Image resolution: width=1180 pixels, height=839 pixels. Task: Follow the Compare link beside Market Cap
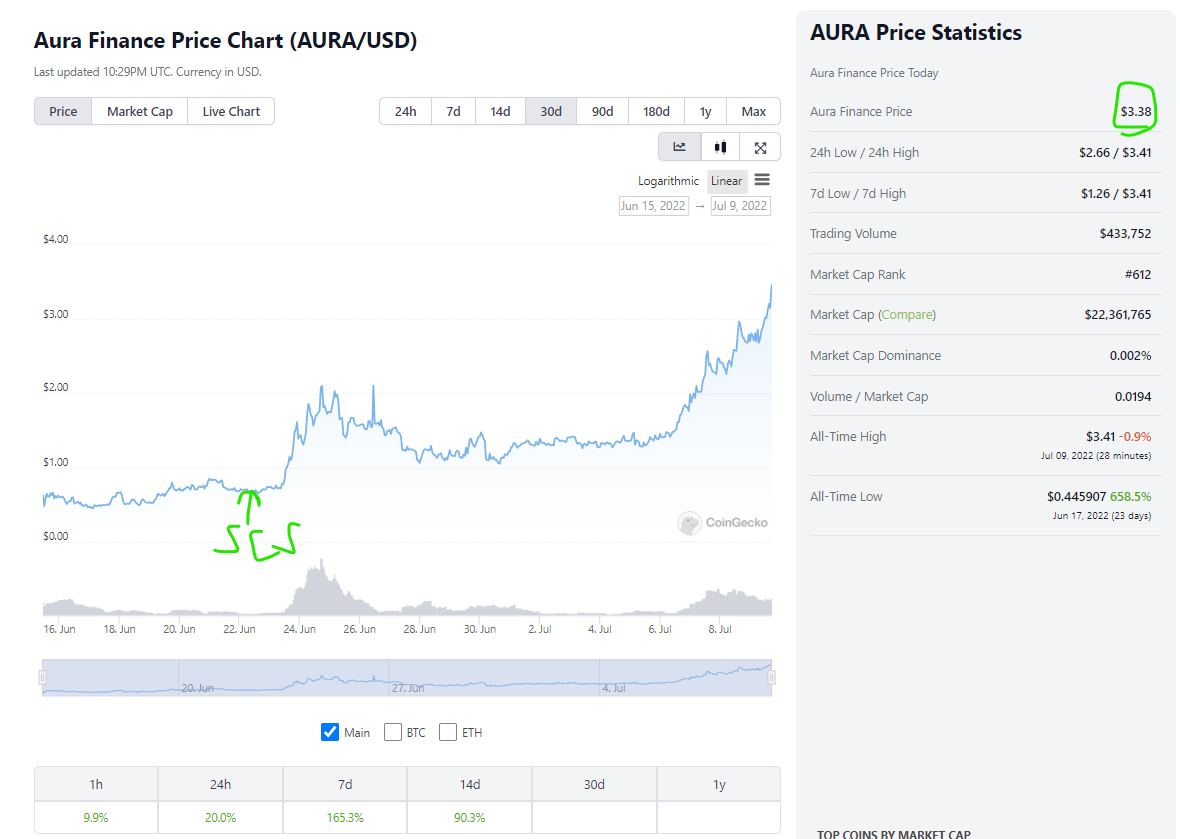pyautogui.click(x=907, y=314)
